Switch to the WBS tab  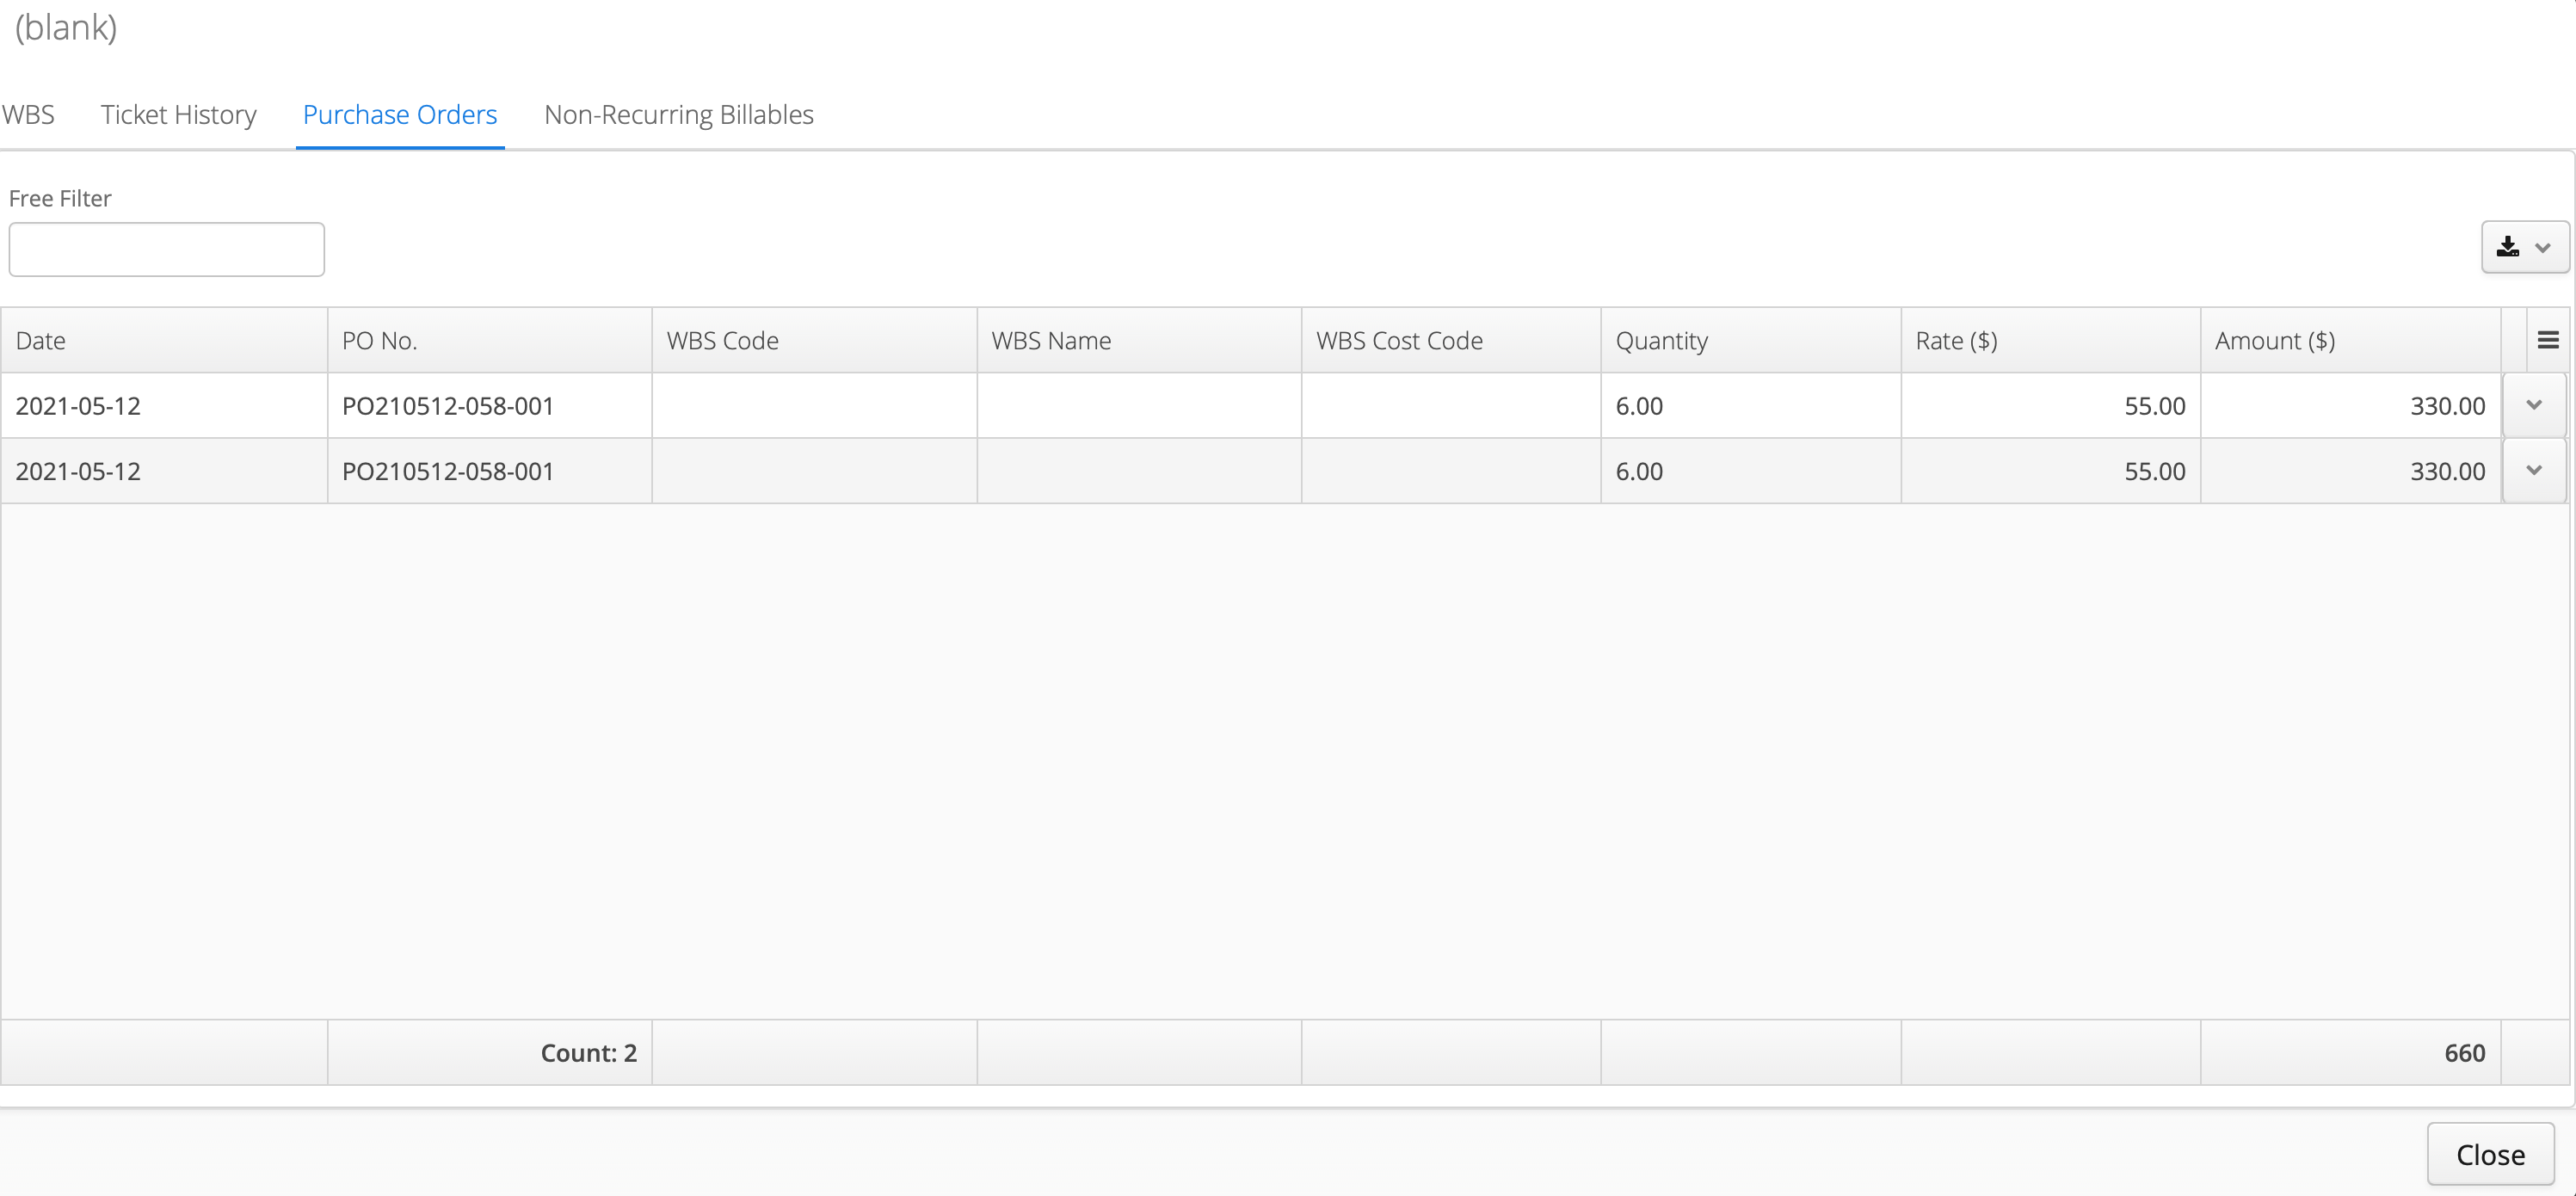pos(28,115)
